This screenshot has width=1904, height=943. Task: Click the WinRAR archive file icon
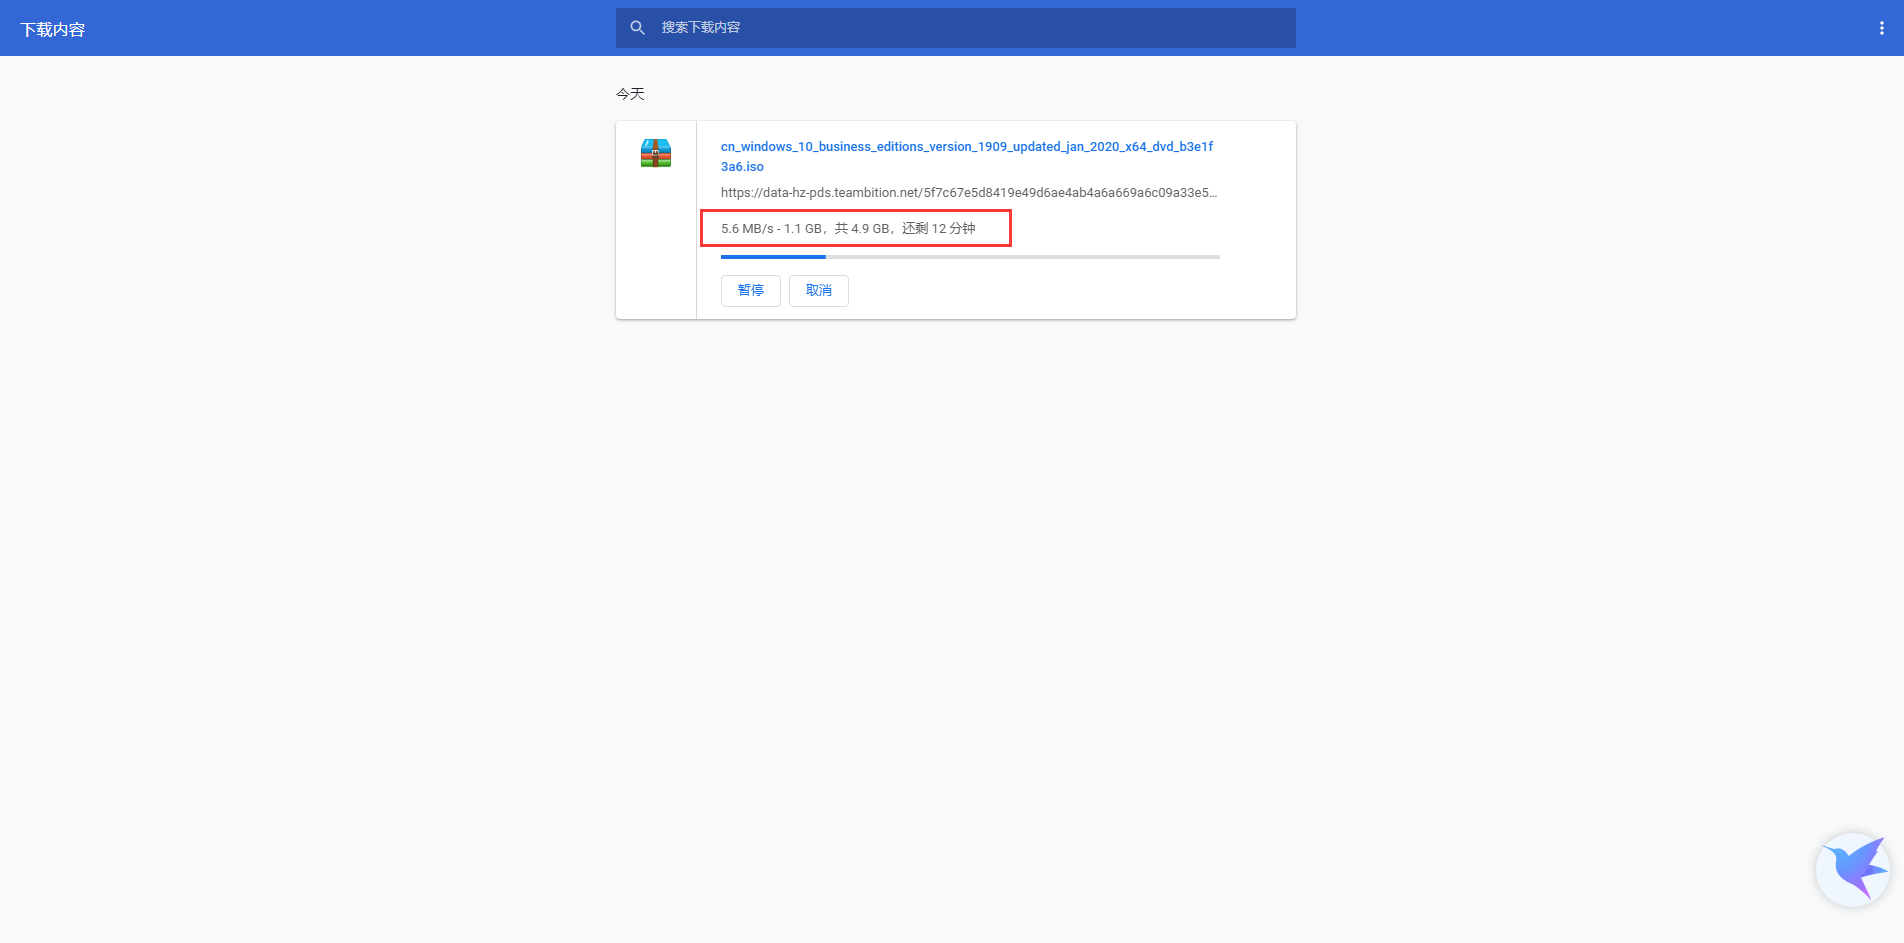(x=656, y=153)
